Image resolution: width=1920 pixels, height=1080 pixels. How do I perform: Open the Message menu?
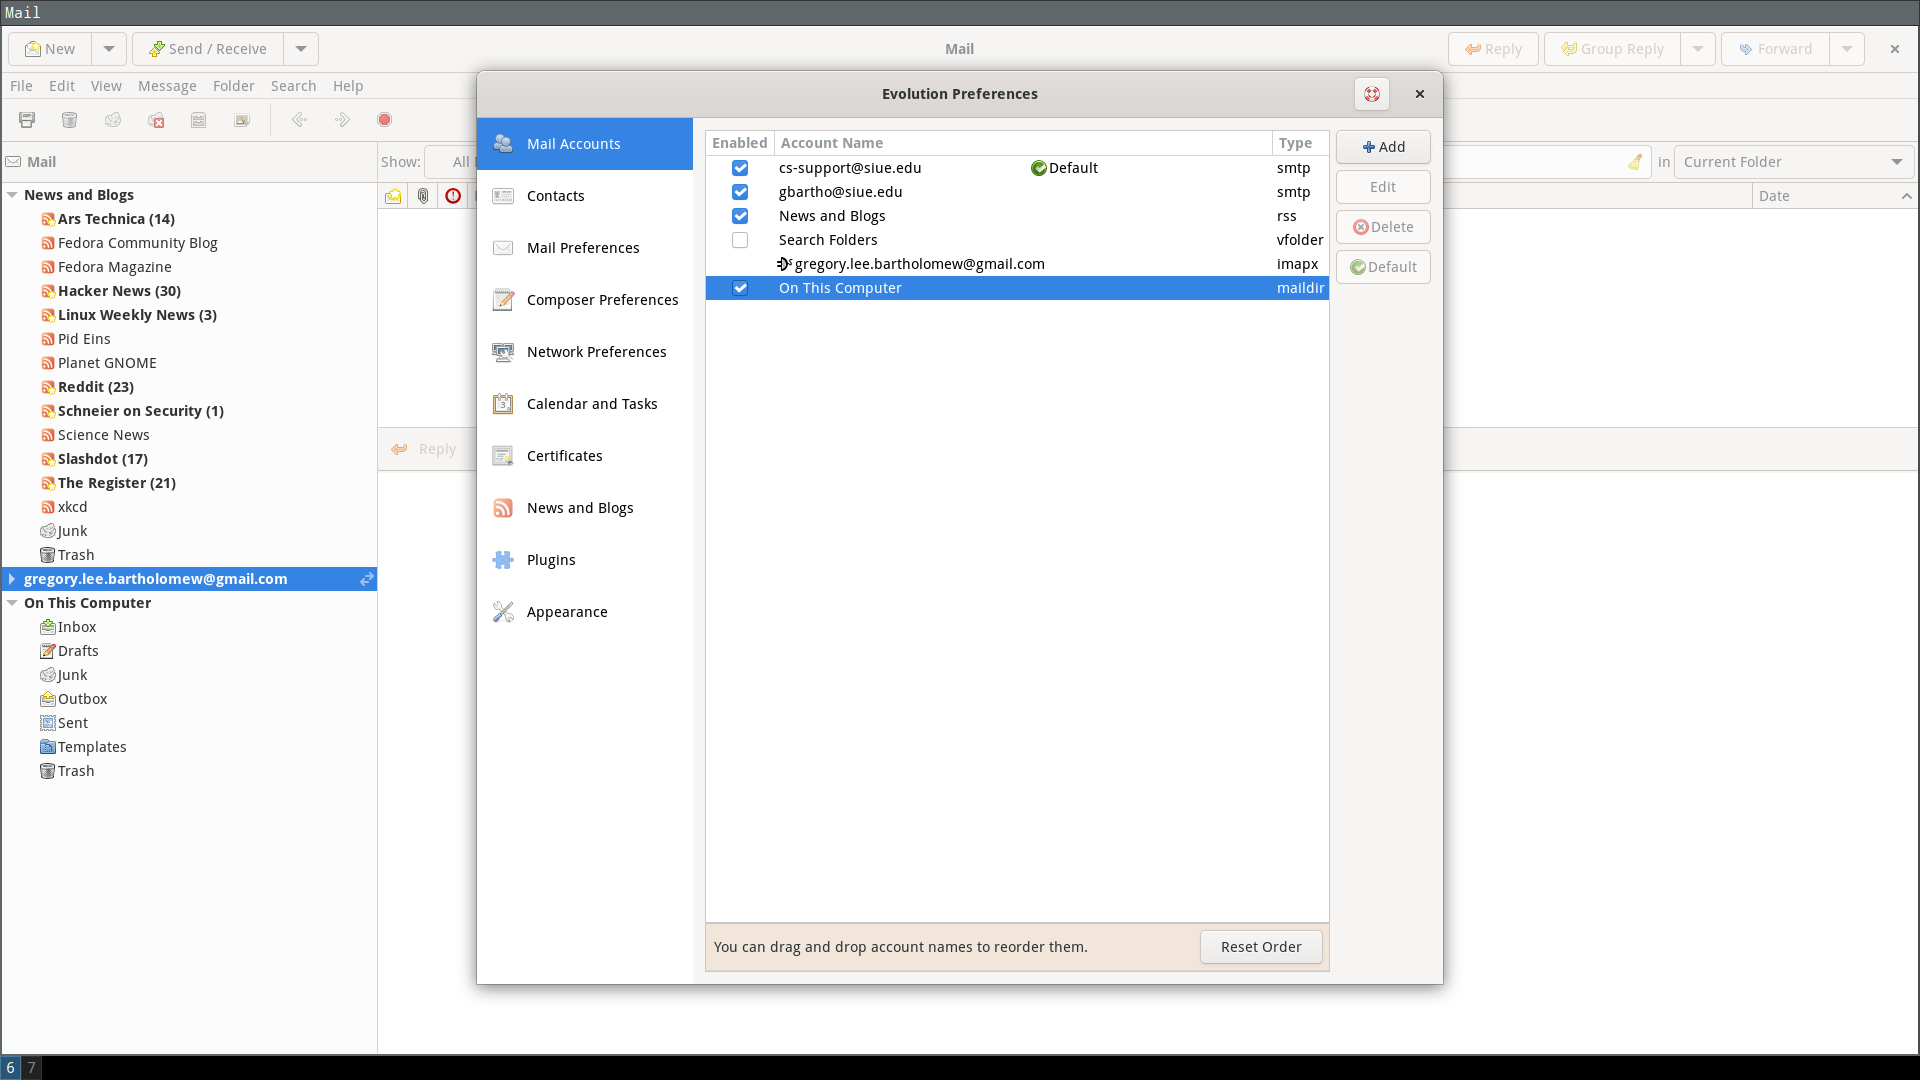pos(167,86)
